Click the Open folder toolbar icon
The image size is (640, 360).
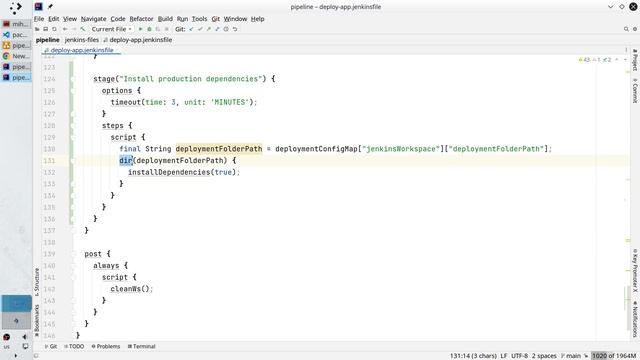coord(37,29)
